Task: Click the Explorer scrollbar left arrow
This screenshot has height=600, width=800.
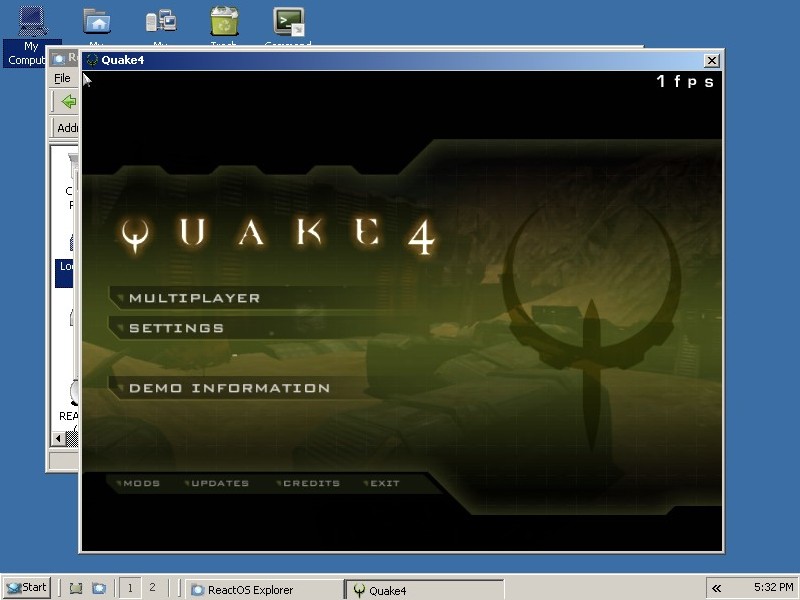Action: point(58,438)
